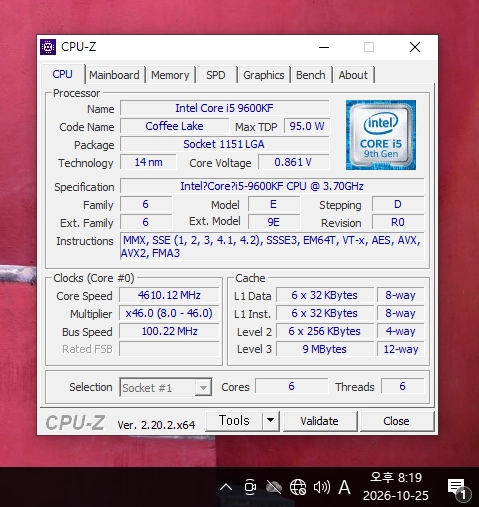Click the core speed value '4610.12 MHz'

[169, 295]
